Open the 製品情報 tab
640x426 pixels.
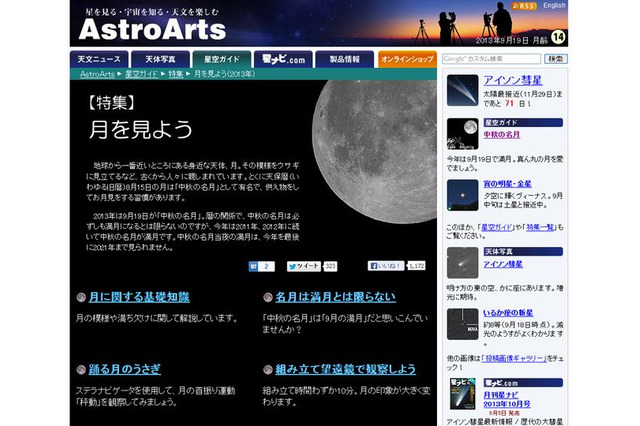click(x=344, y=59)
